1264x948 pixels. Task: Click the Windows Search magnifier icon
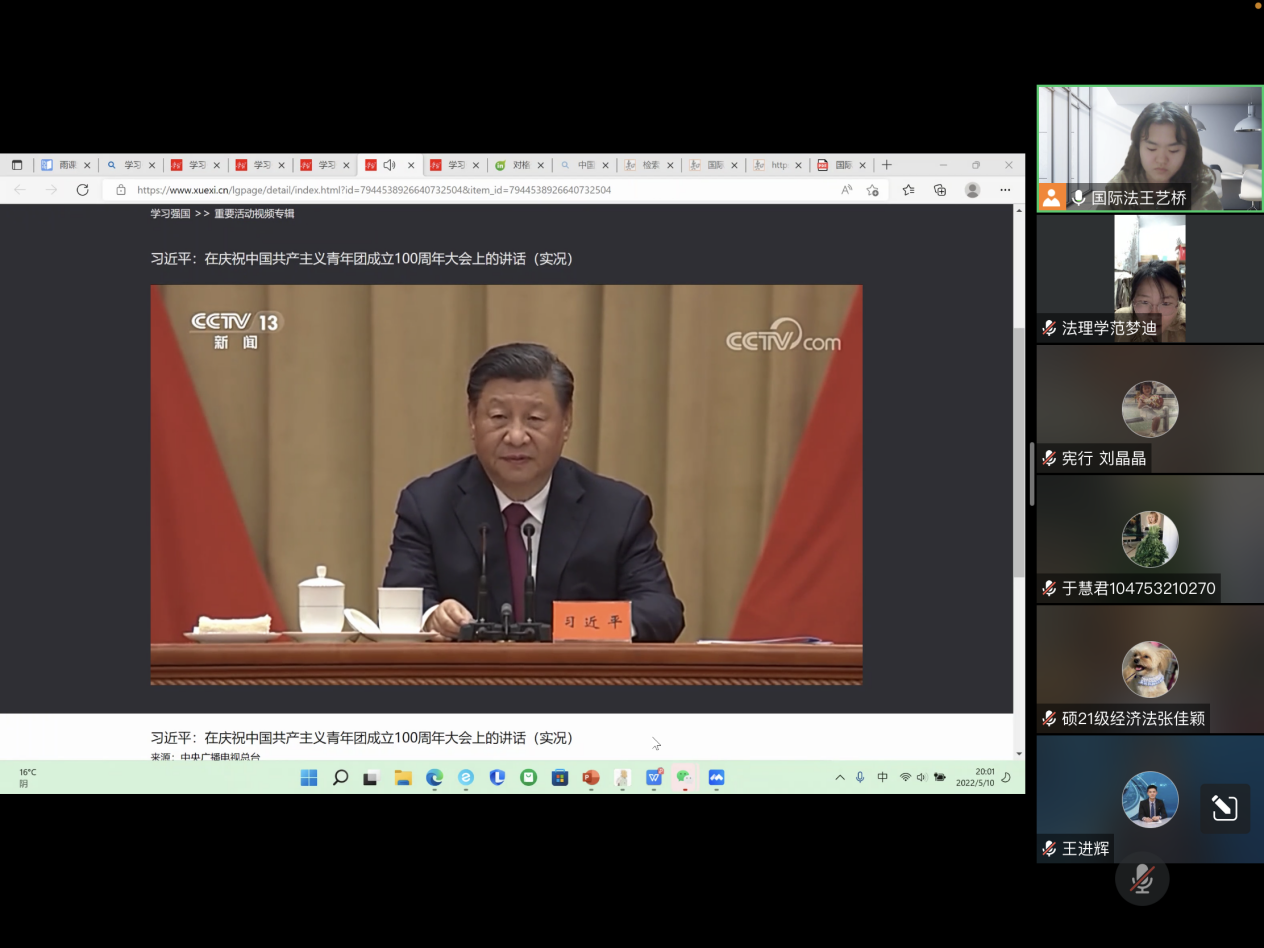tap(340, 777)
